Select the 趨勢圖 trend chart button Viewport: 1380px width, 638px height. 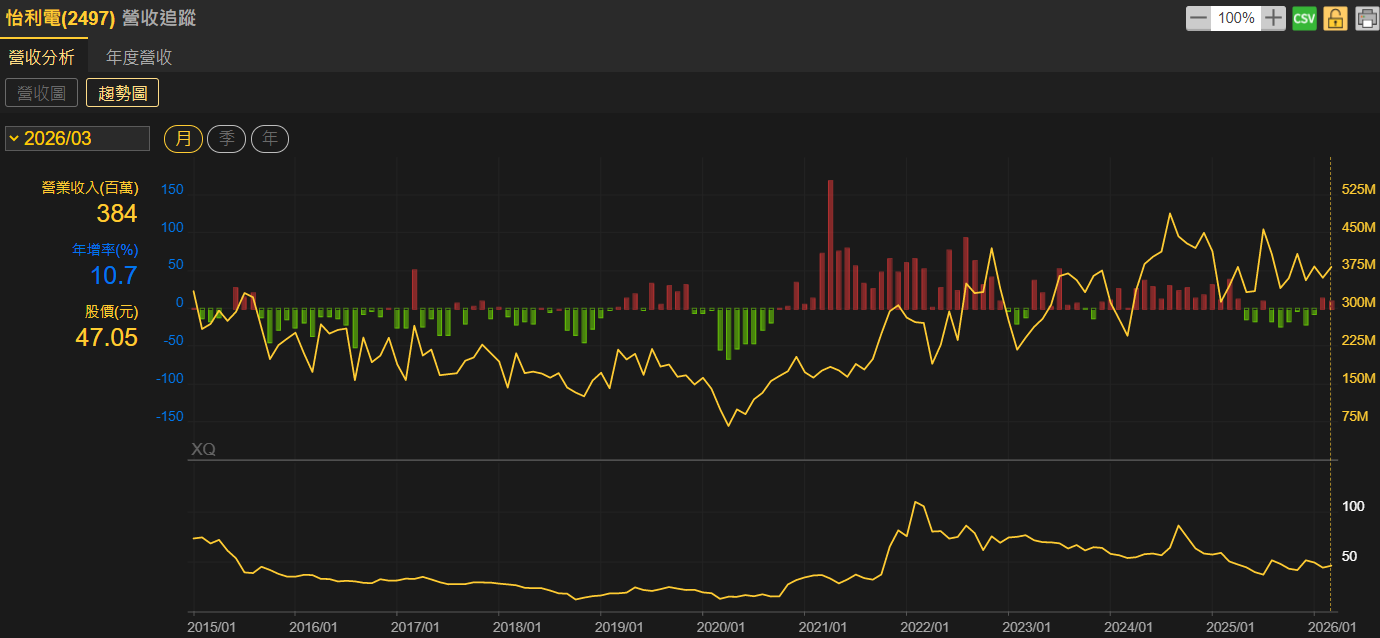(x=122, y=93)
